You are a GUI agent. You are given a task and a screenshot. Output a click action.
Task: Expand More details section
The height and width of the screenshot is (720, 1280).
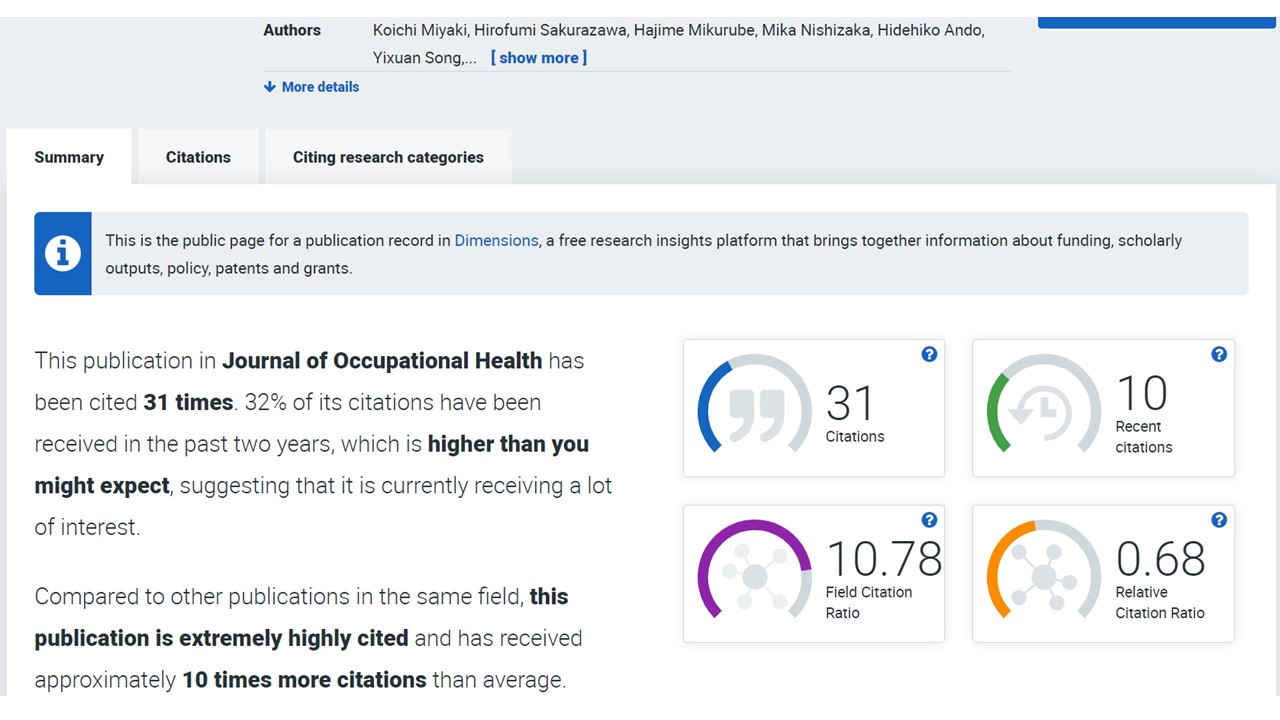point(311,87)
